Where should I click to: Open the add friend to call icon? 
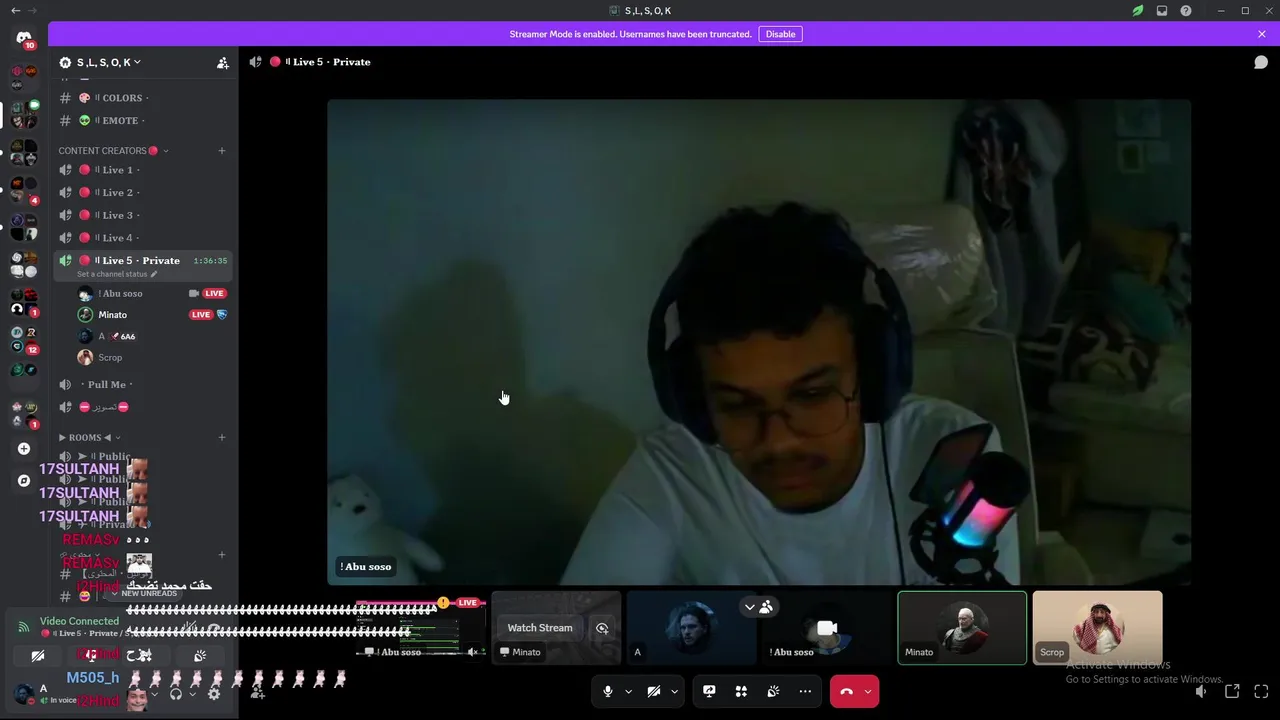258,694
